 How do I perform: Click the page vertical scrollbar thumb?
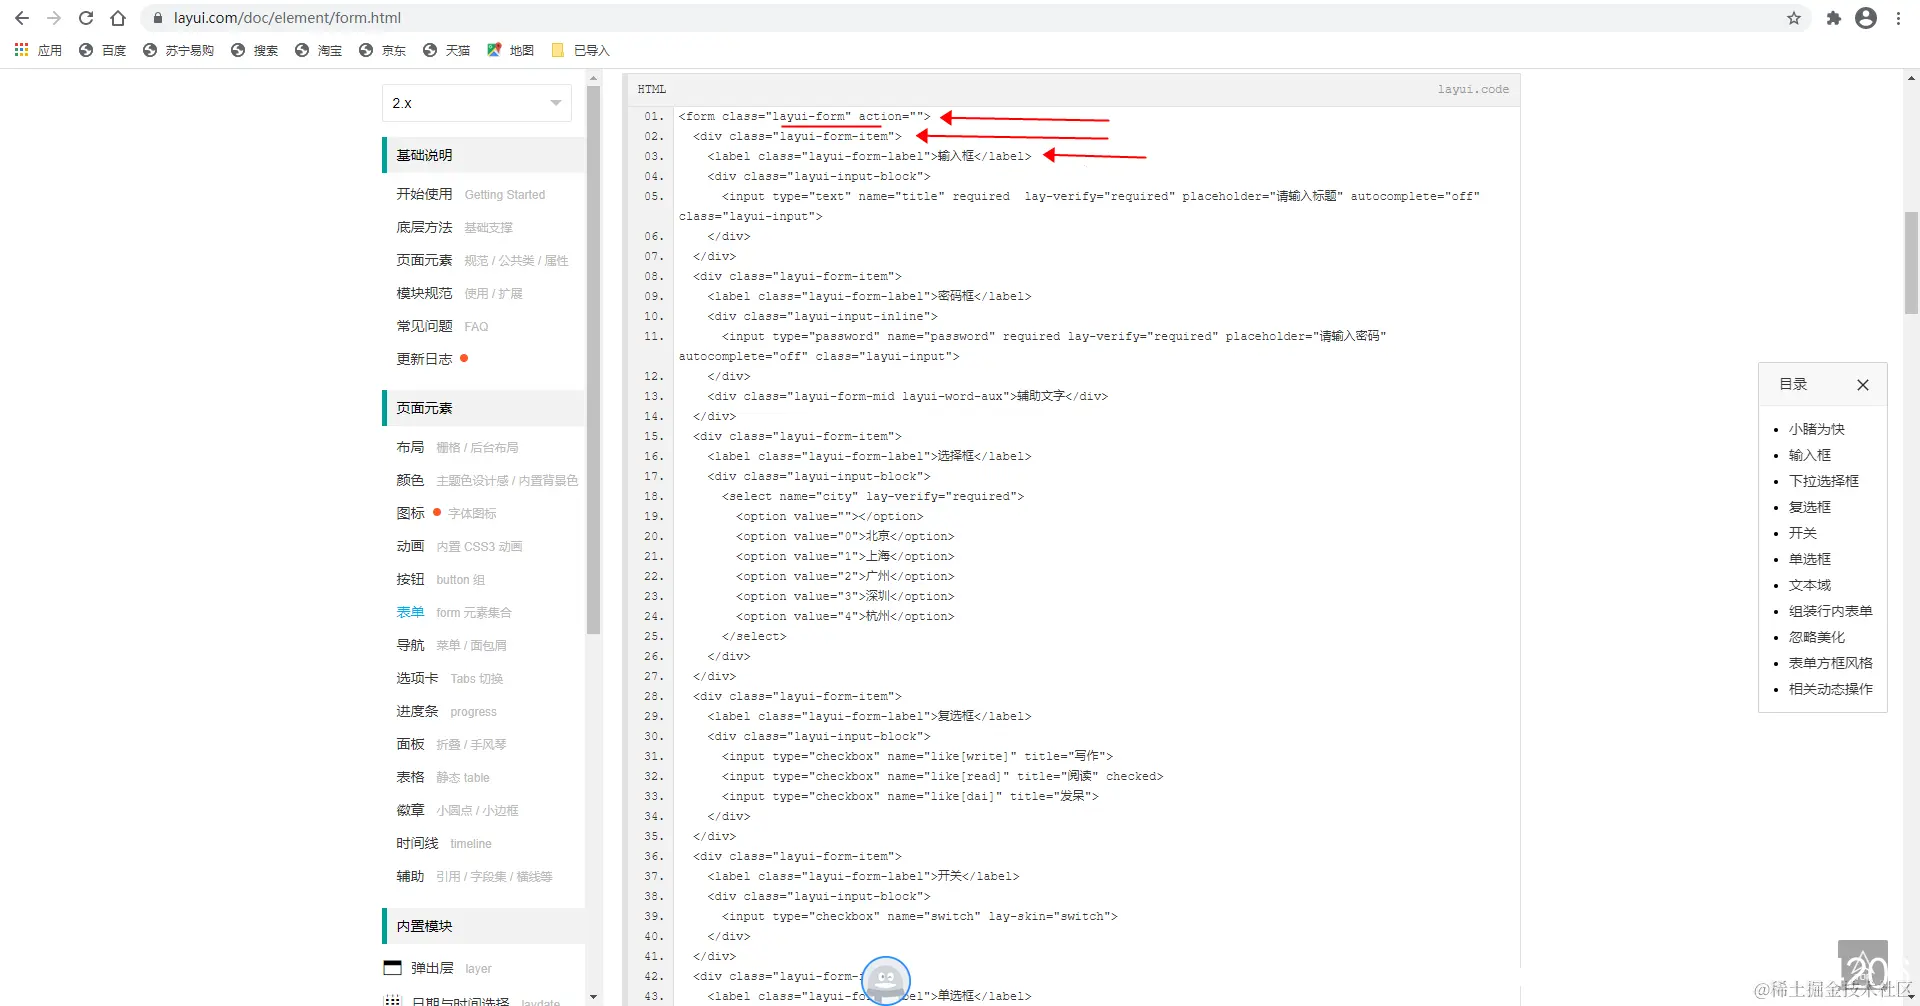(x=1911, y=263)
